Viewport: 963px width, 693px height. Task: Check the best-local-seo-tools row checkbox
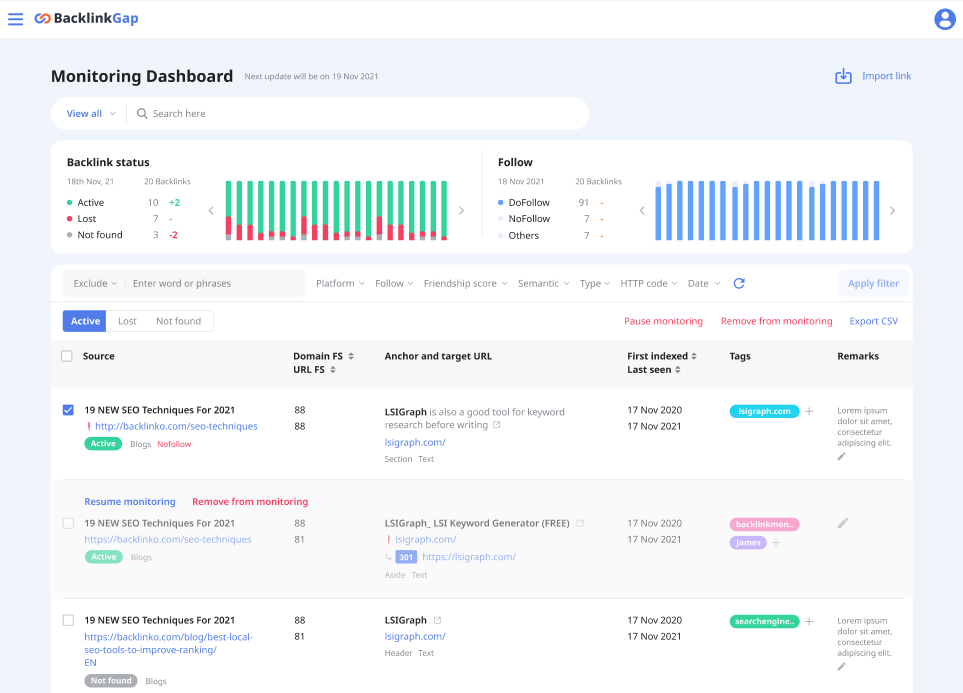click(68, 621)
